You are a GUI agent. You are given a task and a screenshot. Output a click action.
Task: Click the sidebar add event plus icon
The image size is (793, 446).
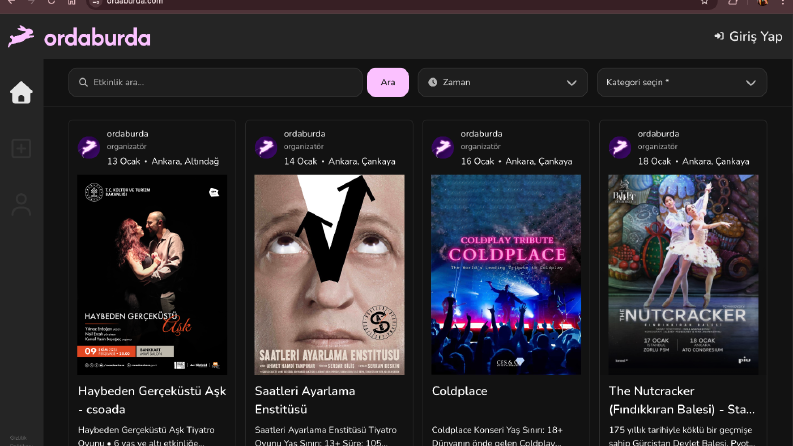coord(21,149)
